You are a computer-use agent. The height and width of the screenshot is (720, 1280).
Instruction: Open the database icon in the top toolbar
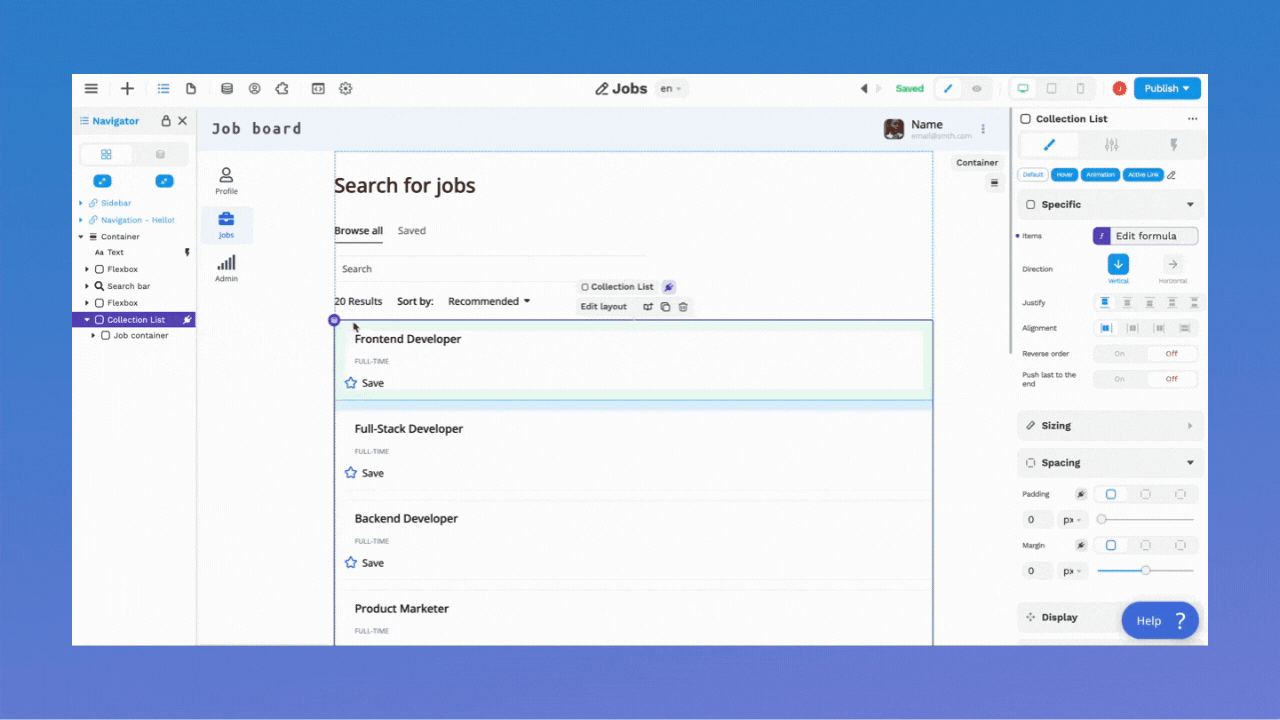[x=227, y=88]
